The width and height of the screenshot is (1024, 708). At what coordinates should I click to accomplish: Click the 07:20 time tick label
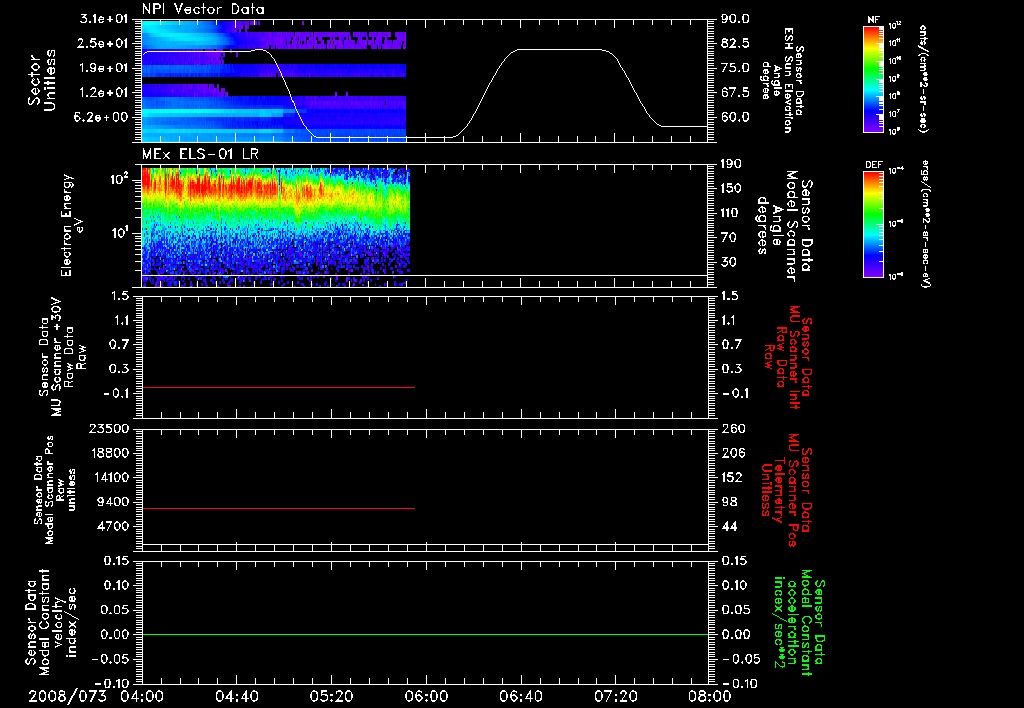[615, 696]
